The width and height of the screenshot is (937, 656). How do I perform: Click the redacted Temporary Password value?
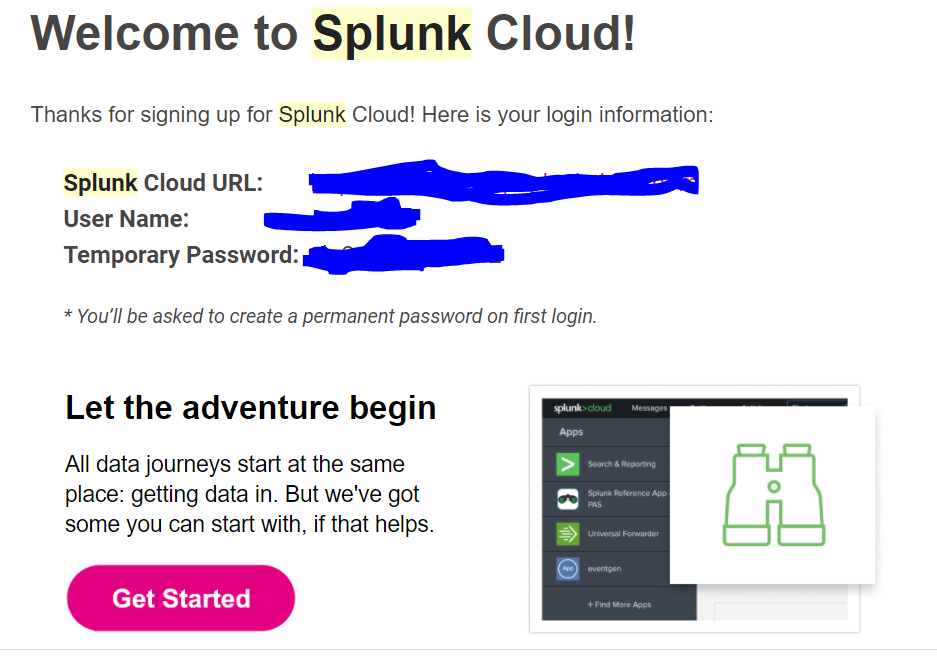(403, 254)
